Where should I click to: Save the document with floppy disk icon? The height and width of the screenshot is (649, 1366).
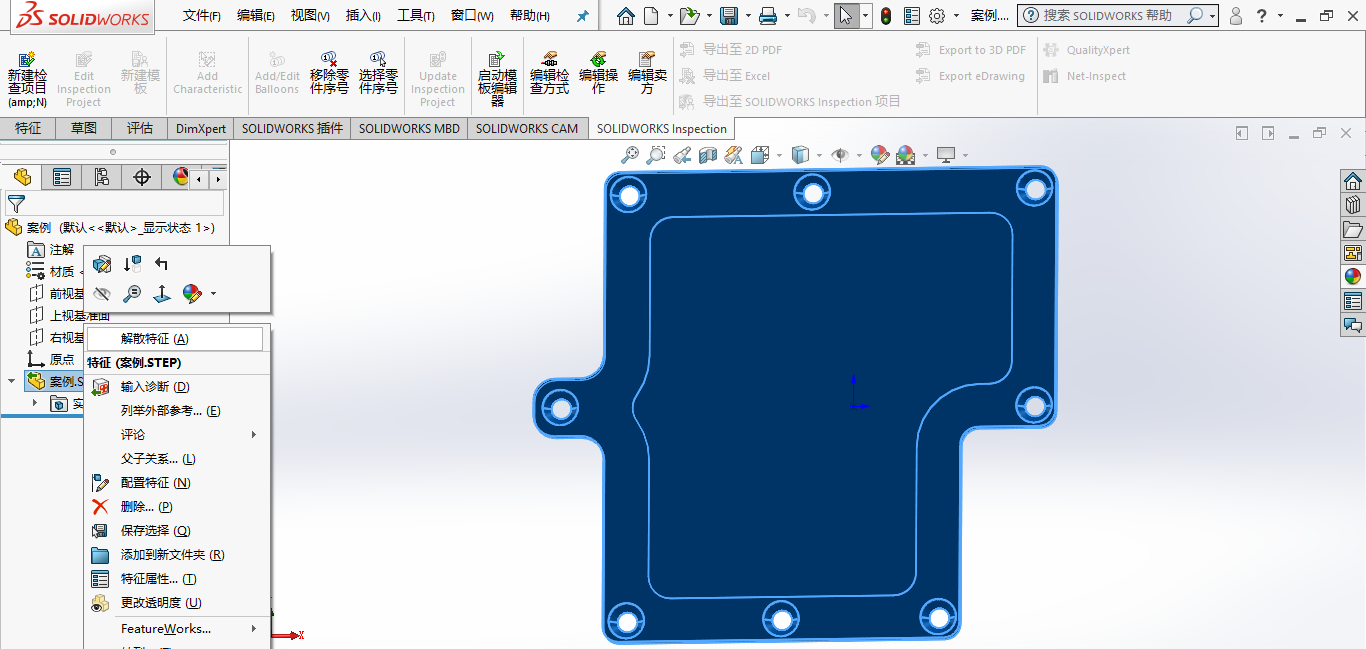[729, 16]
